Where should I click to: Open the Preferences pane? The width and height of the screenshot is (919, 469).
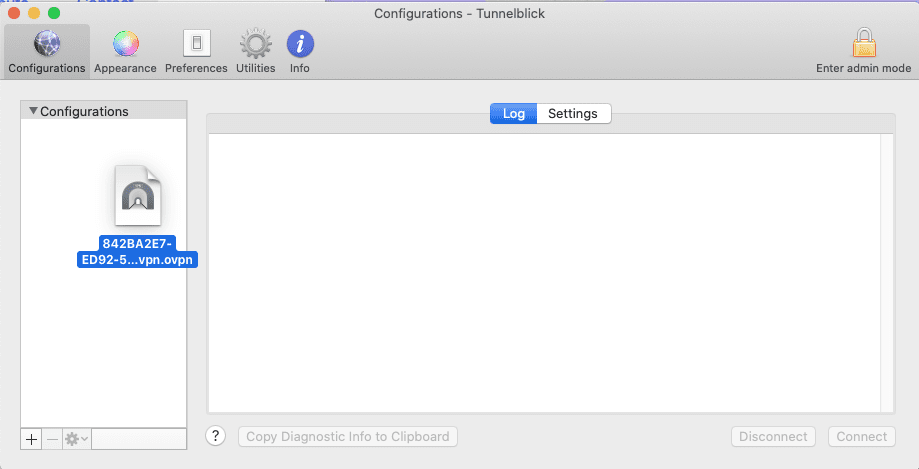196,51
